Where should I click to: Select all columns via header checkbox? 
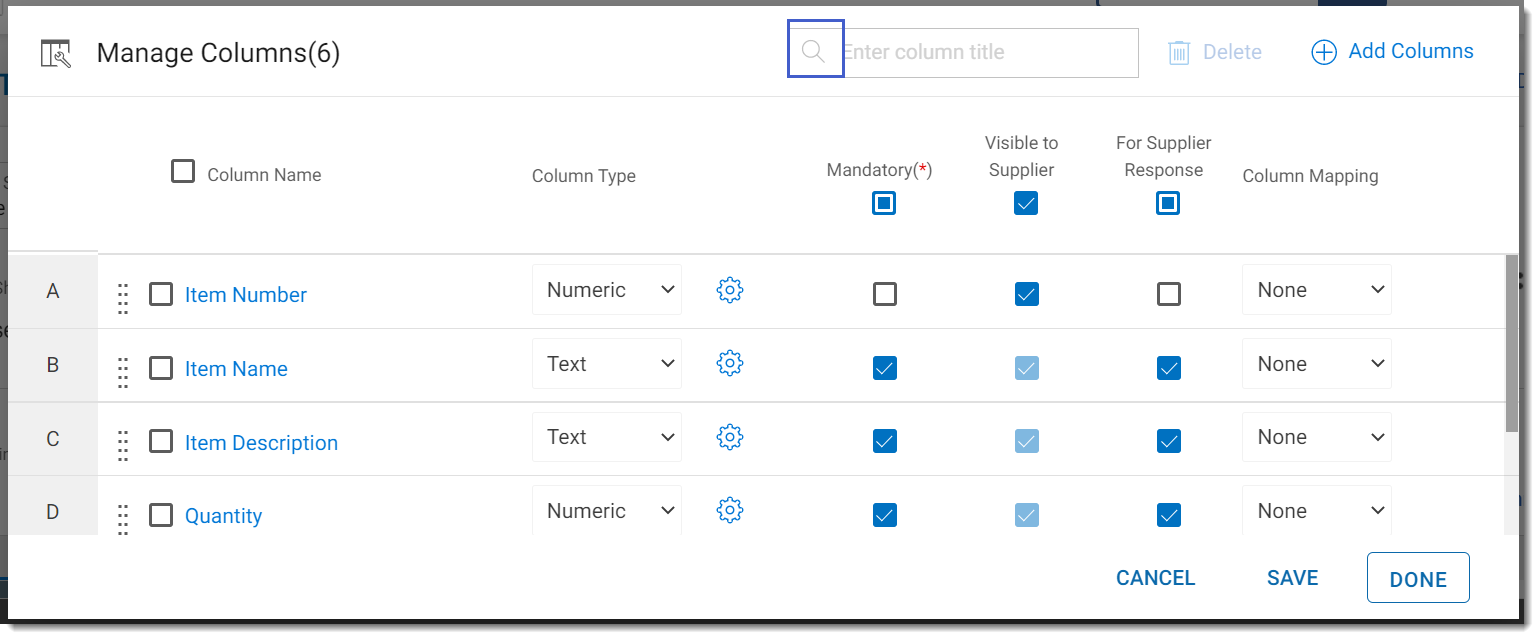pos(182,172)
